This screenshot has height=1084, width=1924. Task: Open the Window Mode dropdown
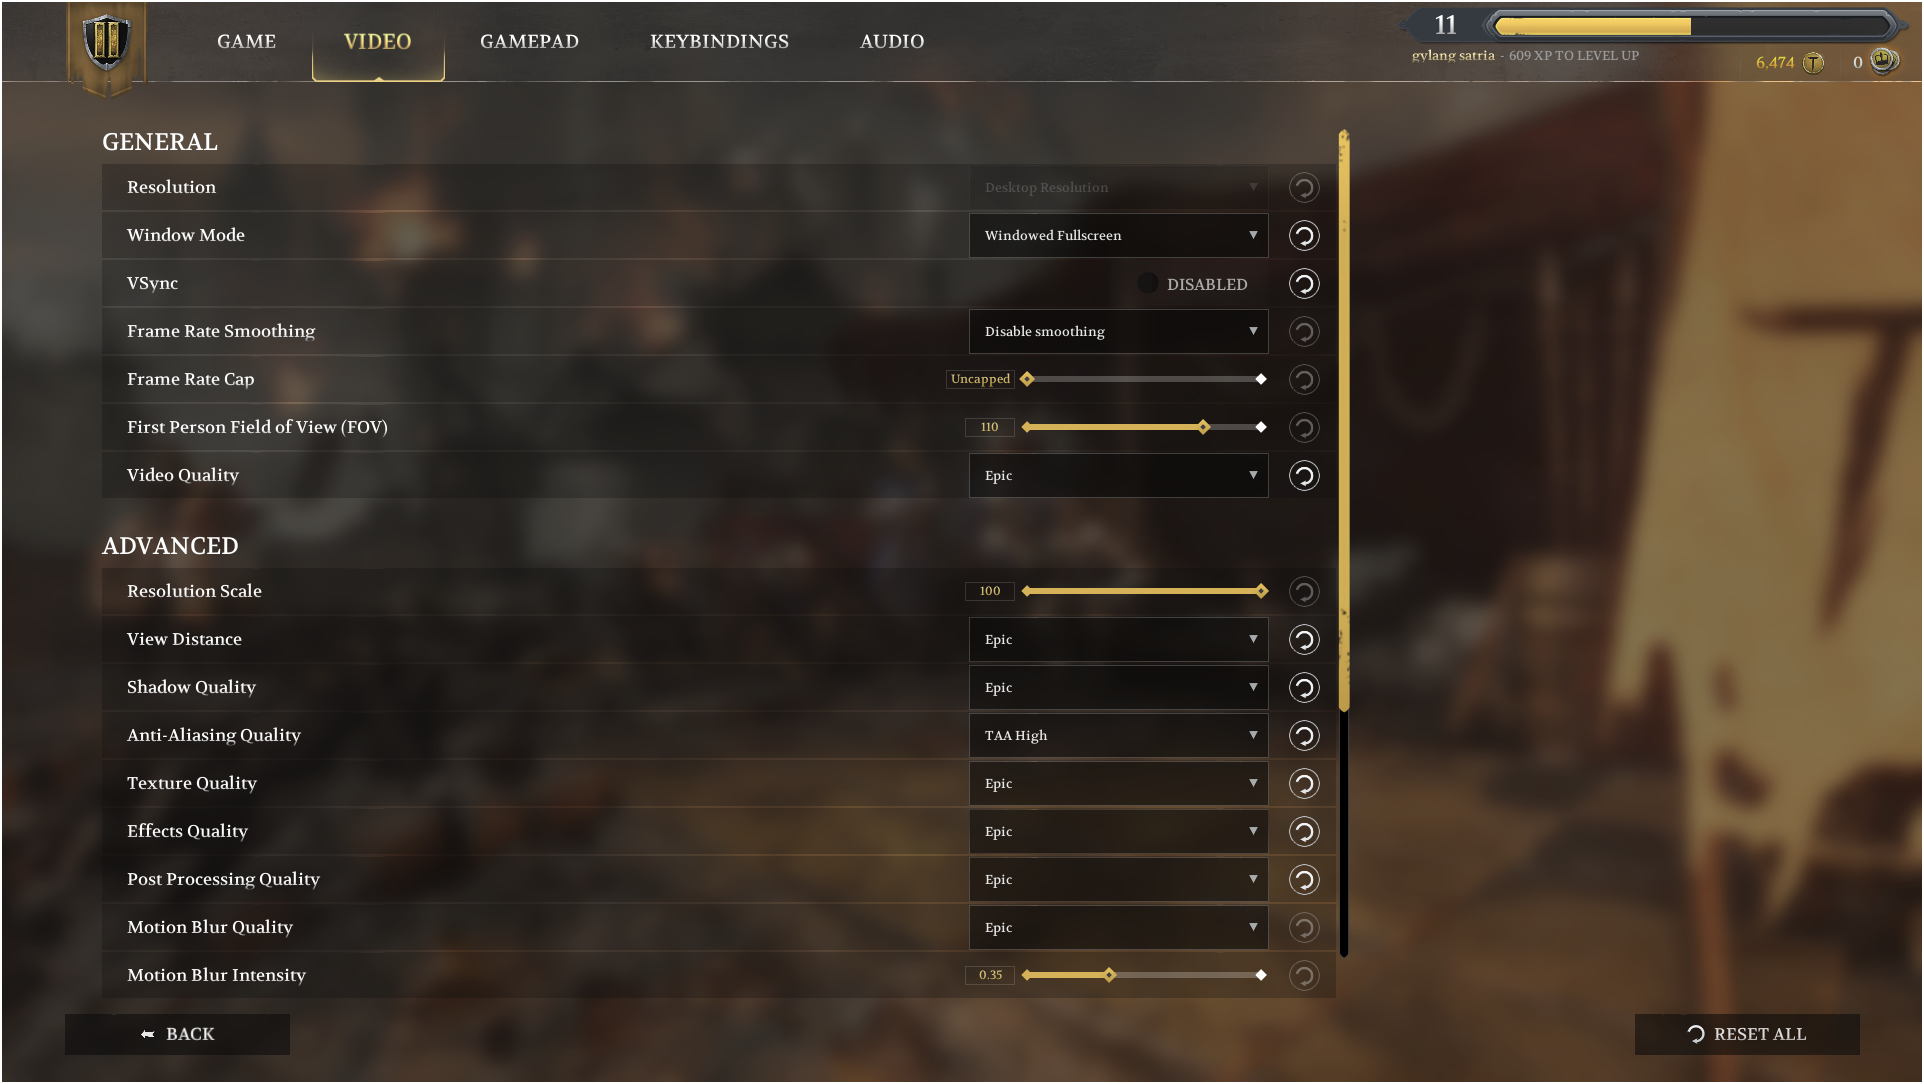(x=1118, y=235)
